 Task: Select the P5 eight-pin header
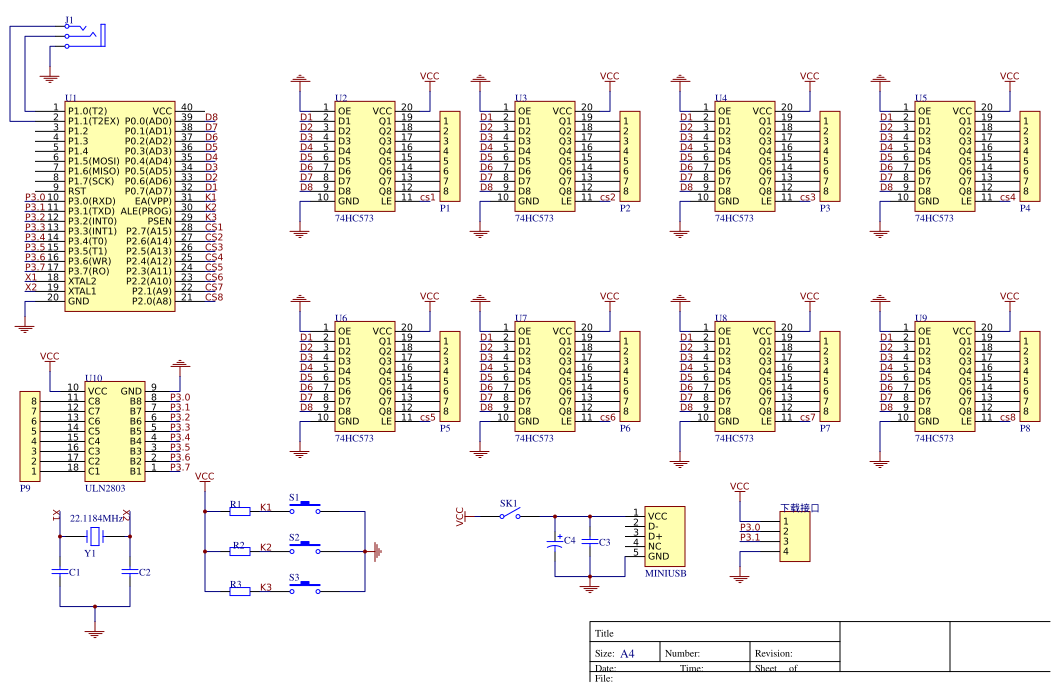coord(450,377)
